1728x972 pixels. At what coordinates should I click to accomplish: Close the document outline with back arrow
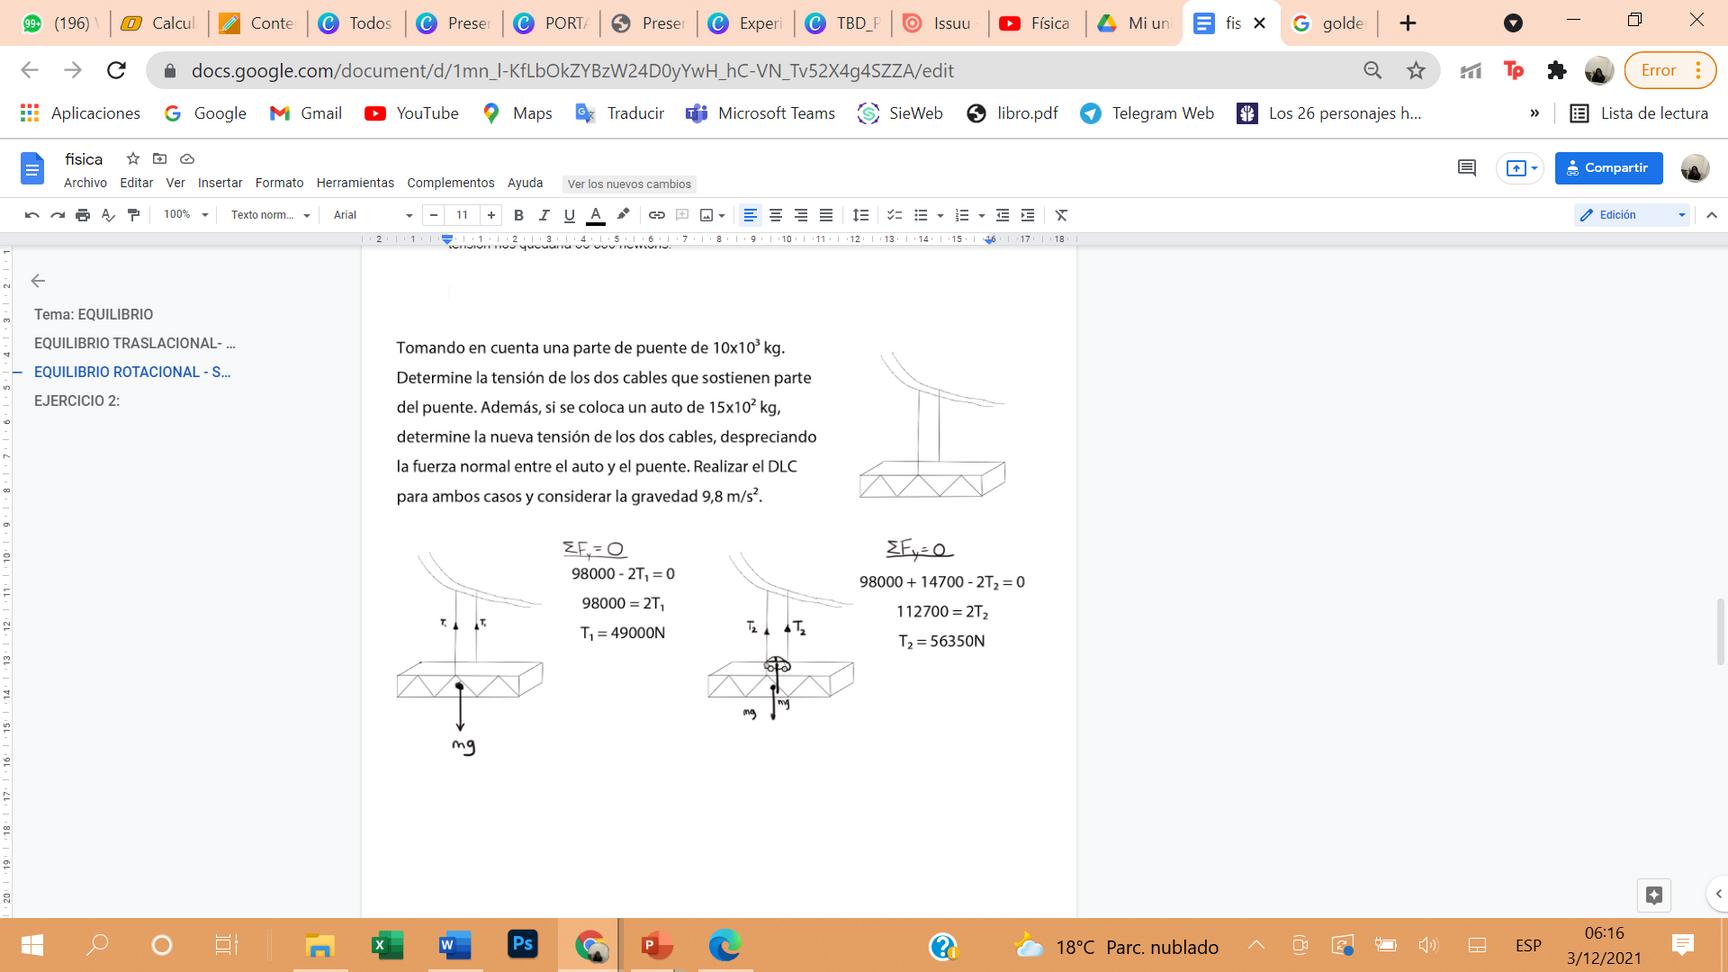(38, 281)
